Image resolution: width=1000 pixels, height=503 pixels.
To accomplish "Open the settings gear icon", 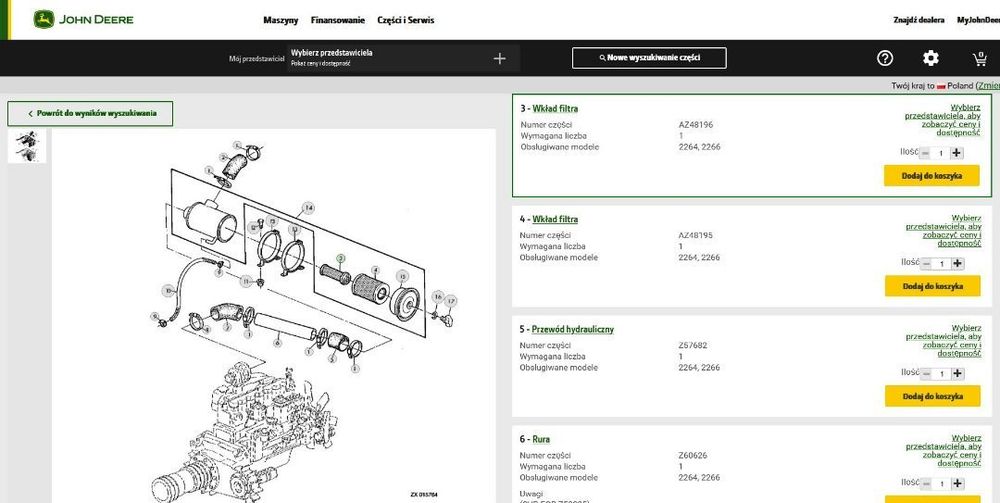I will pyautogui.click(x=930, y=59).
